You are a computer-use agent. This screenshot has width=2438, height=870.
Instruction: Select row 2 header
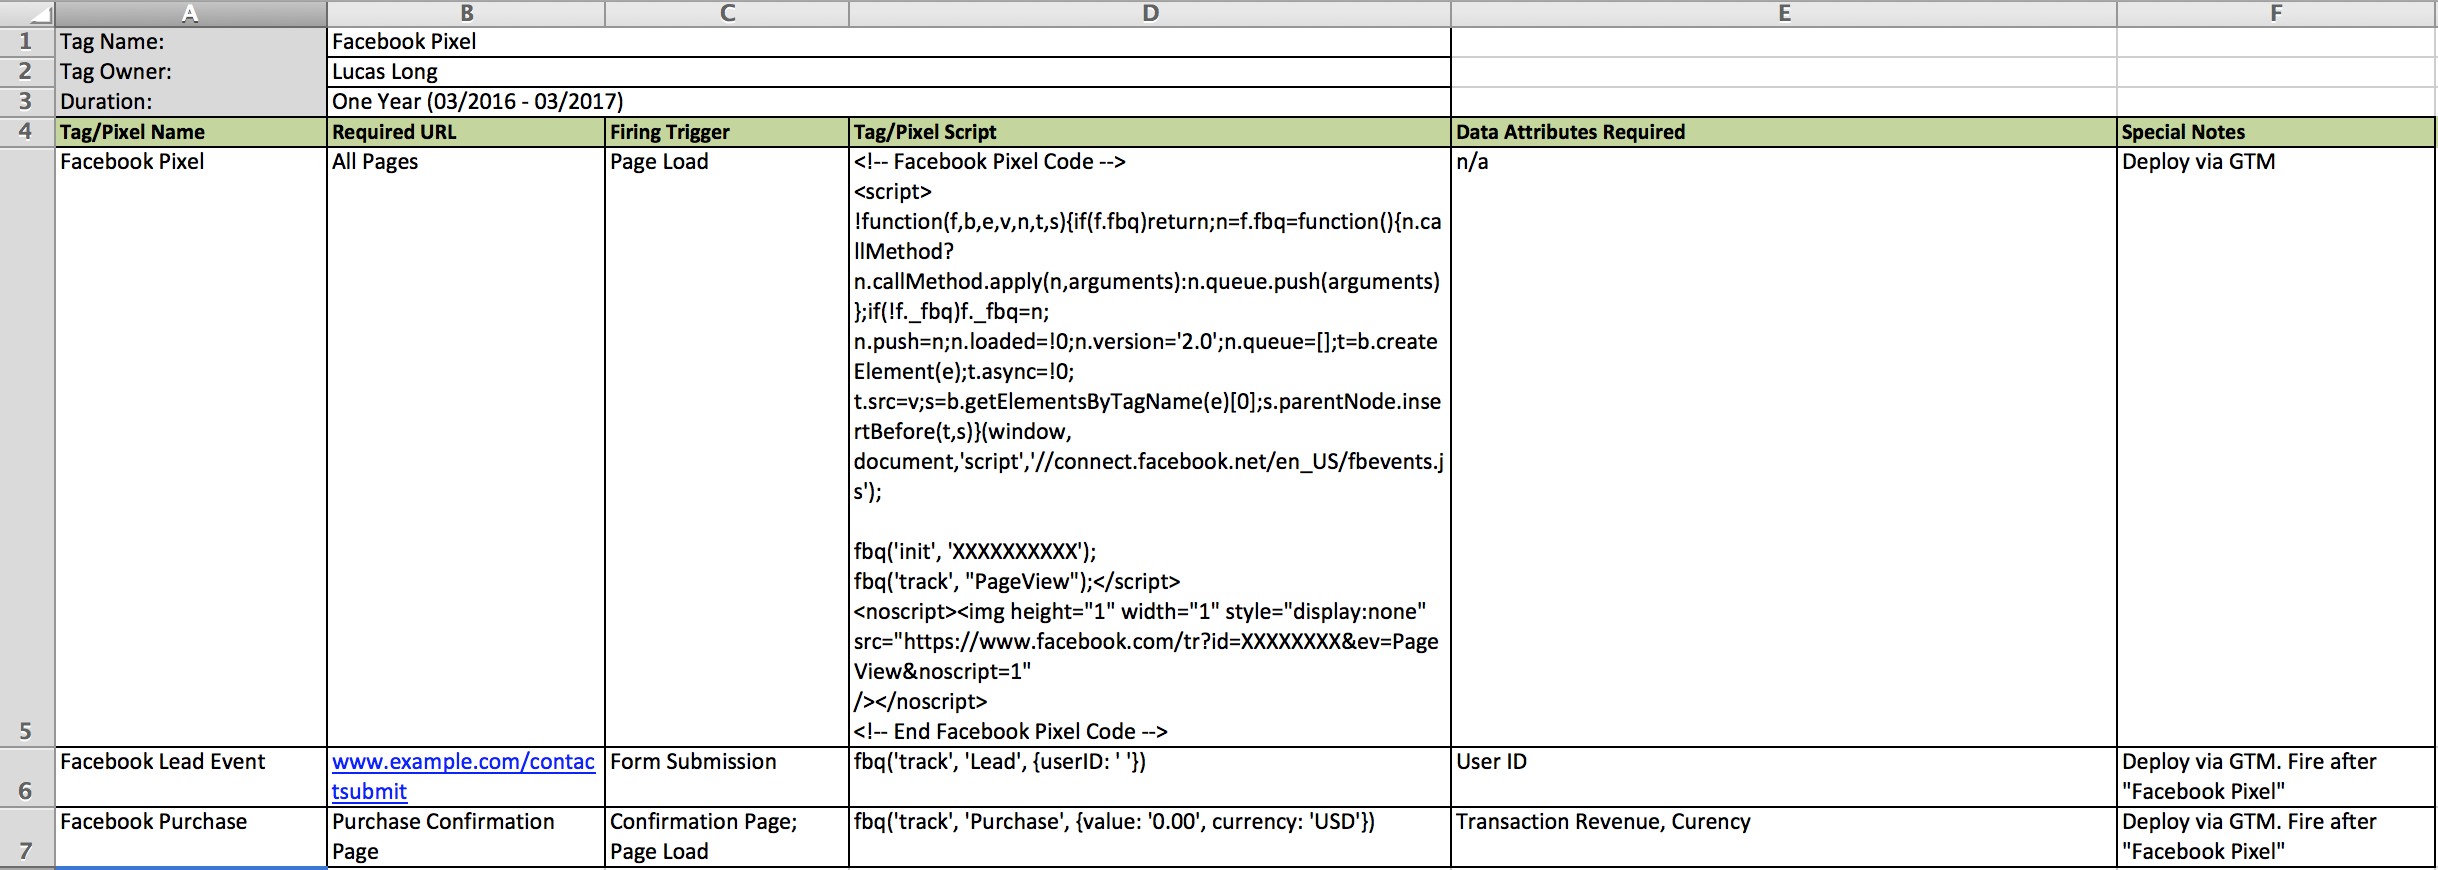click(x=27, y=72)
